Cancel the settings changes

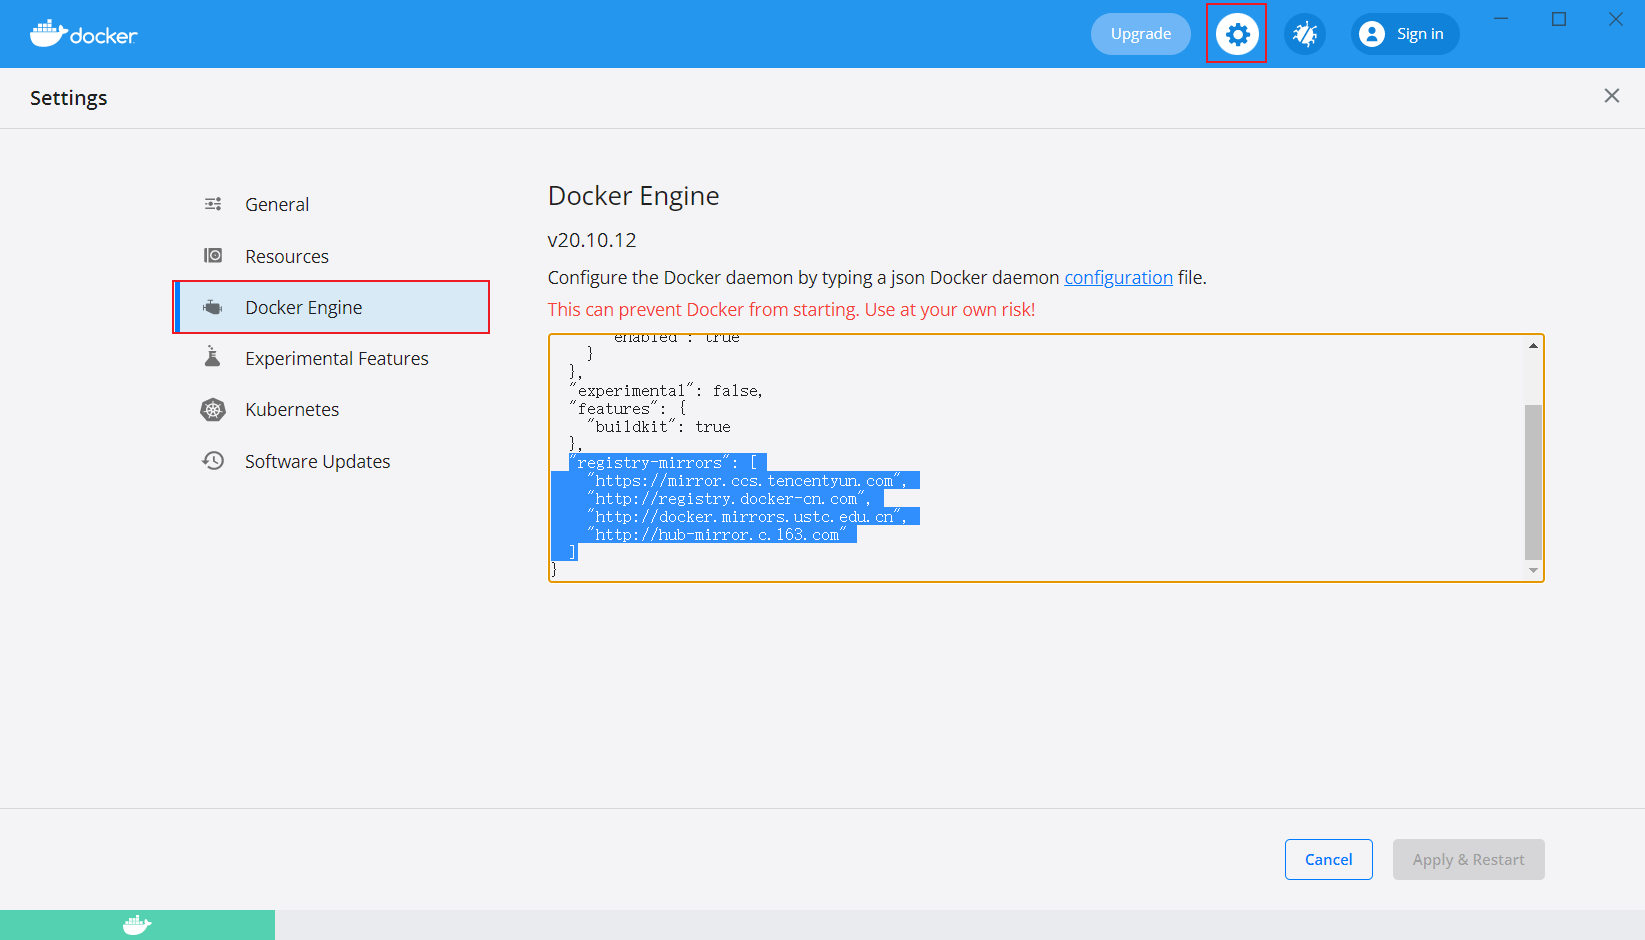[x=1328, y=859]
